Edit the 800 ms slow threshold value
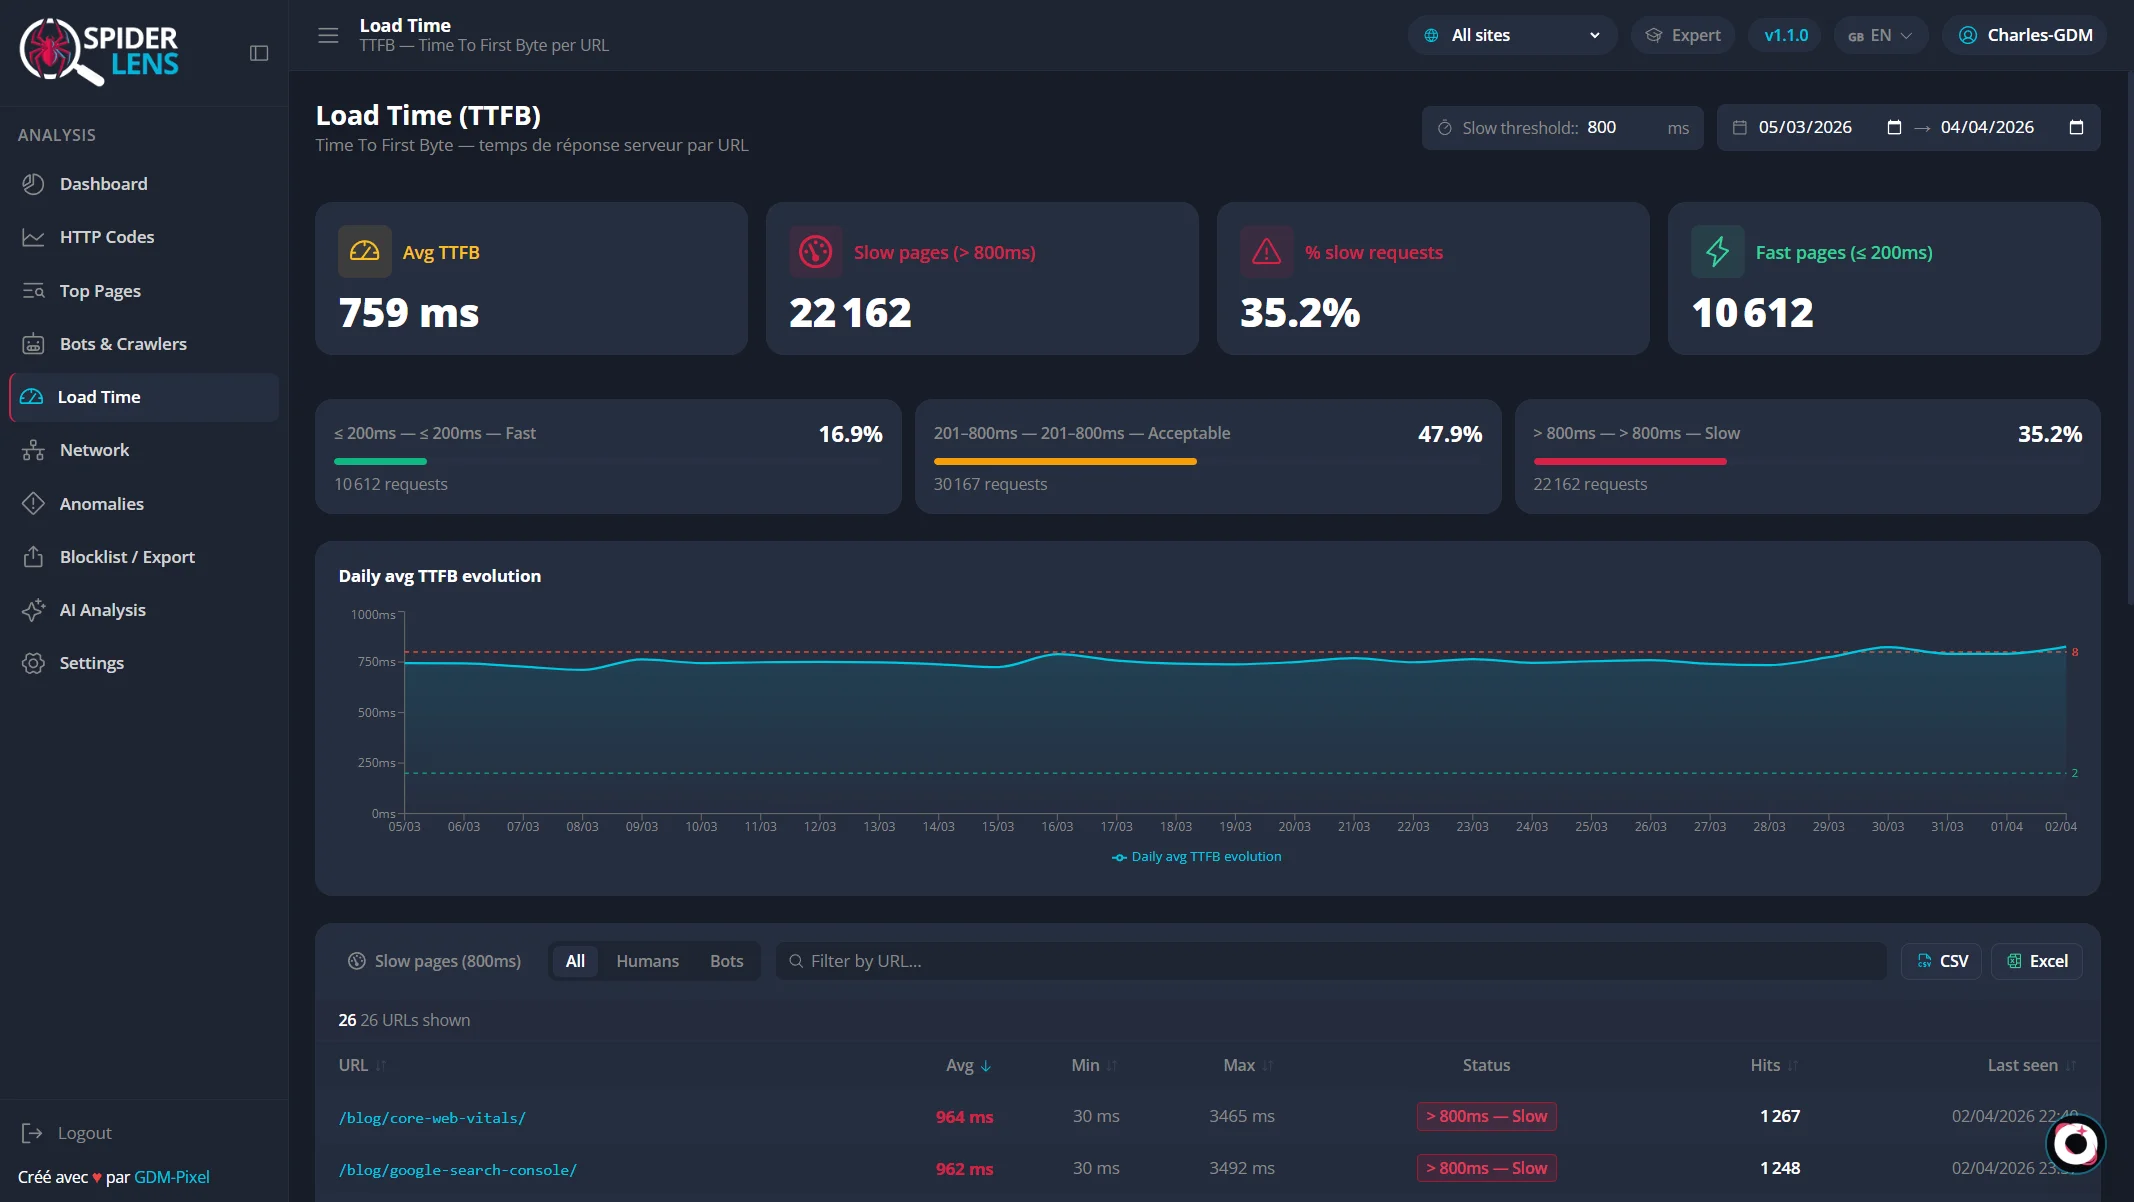Image resolution: width=2134 pixels, height=1202 pixels. (1602, 127)
